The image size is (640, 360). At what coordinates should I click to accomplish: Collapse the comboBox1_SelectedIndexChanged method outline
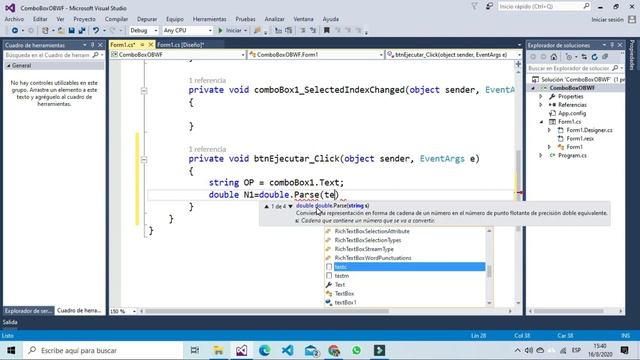tap(144, 91)
